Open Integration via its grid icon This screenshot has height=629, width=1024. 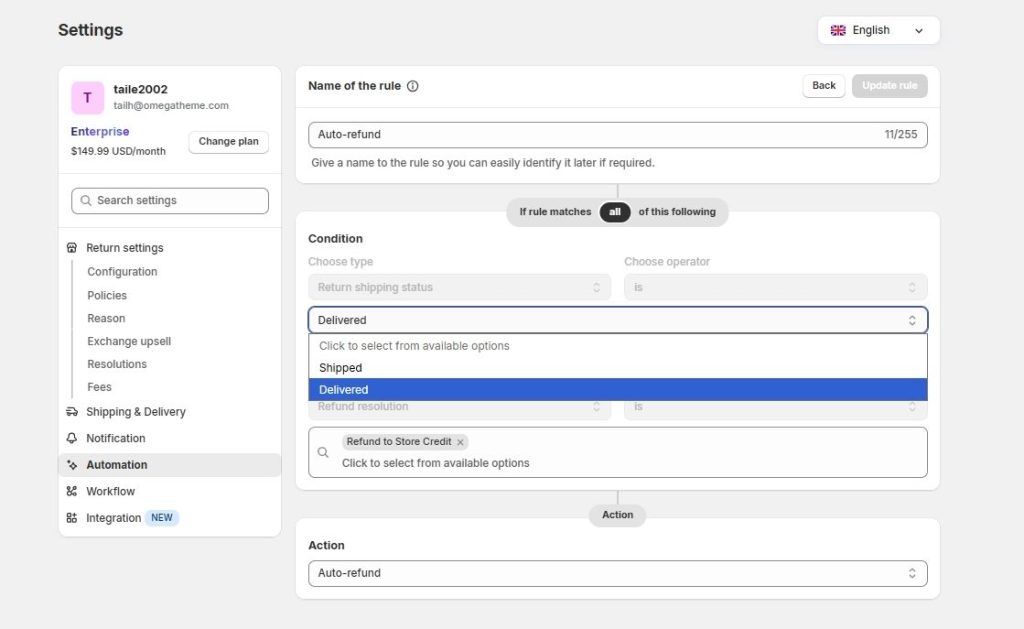71,517
